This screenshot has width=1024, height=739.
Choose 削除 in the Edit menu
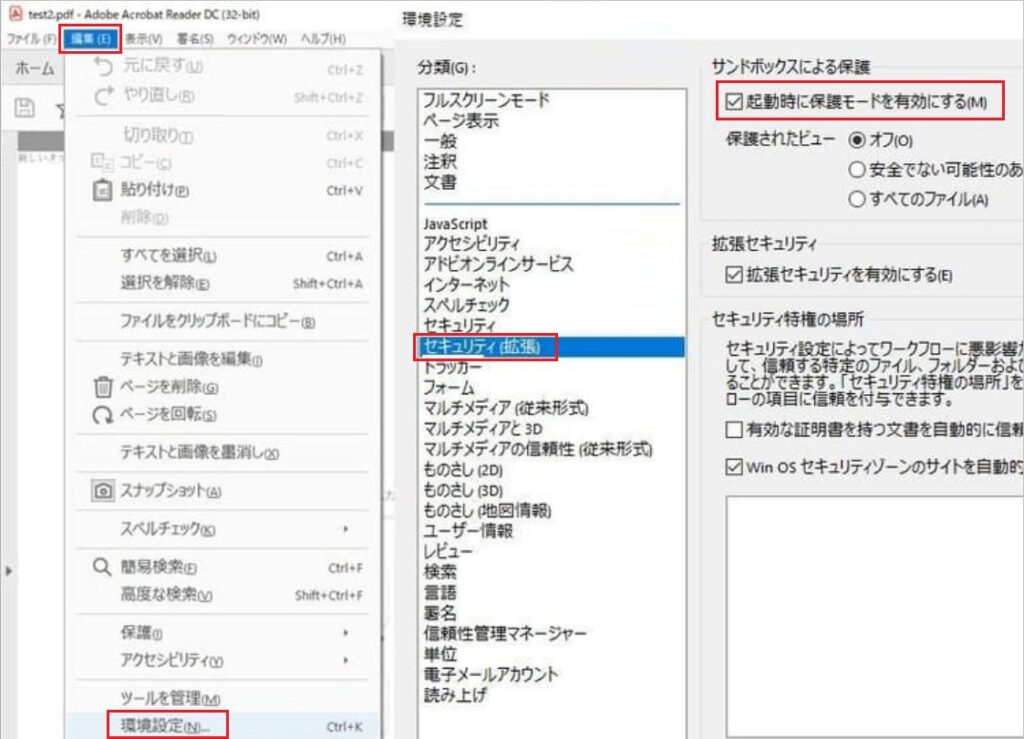[222, 217]
